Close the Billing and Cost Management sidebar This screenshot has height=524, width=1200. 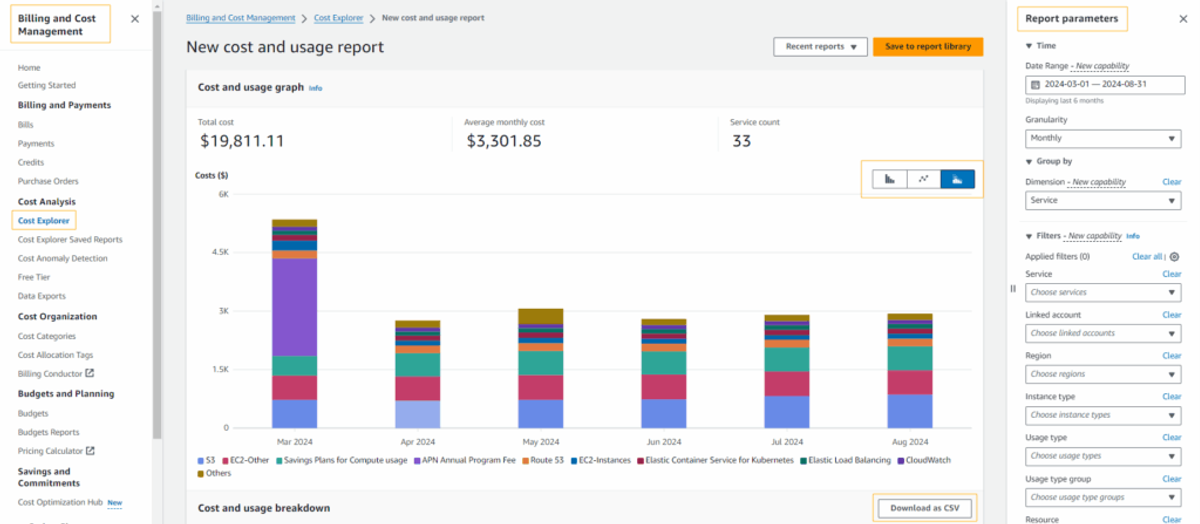coord(135,19)
